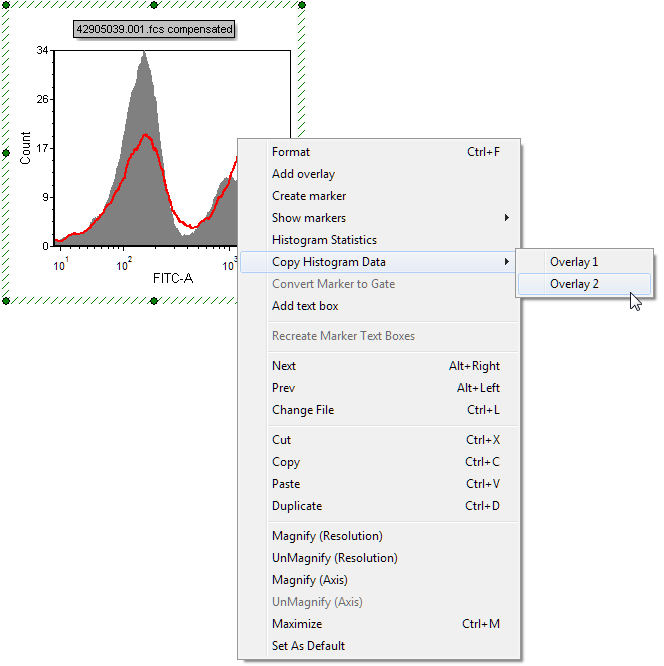Screen dimensions: 664x666
Task: Go to Next file entry
Action: click(284, 366)
